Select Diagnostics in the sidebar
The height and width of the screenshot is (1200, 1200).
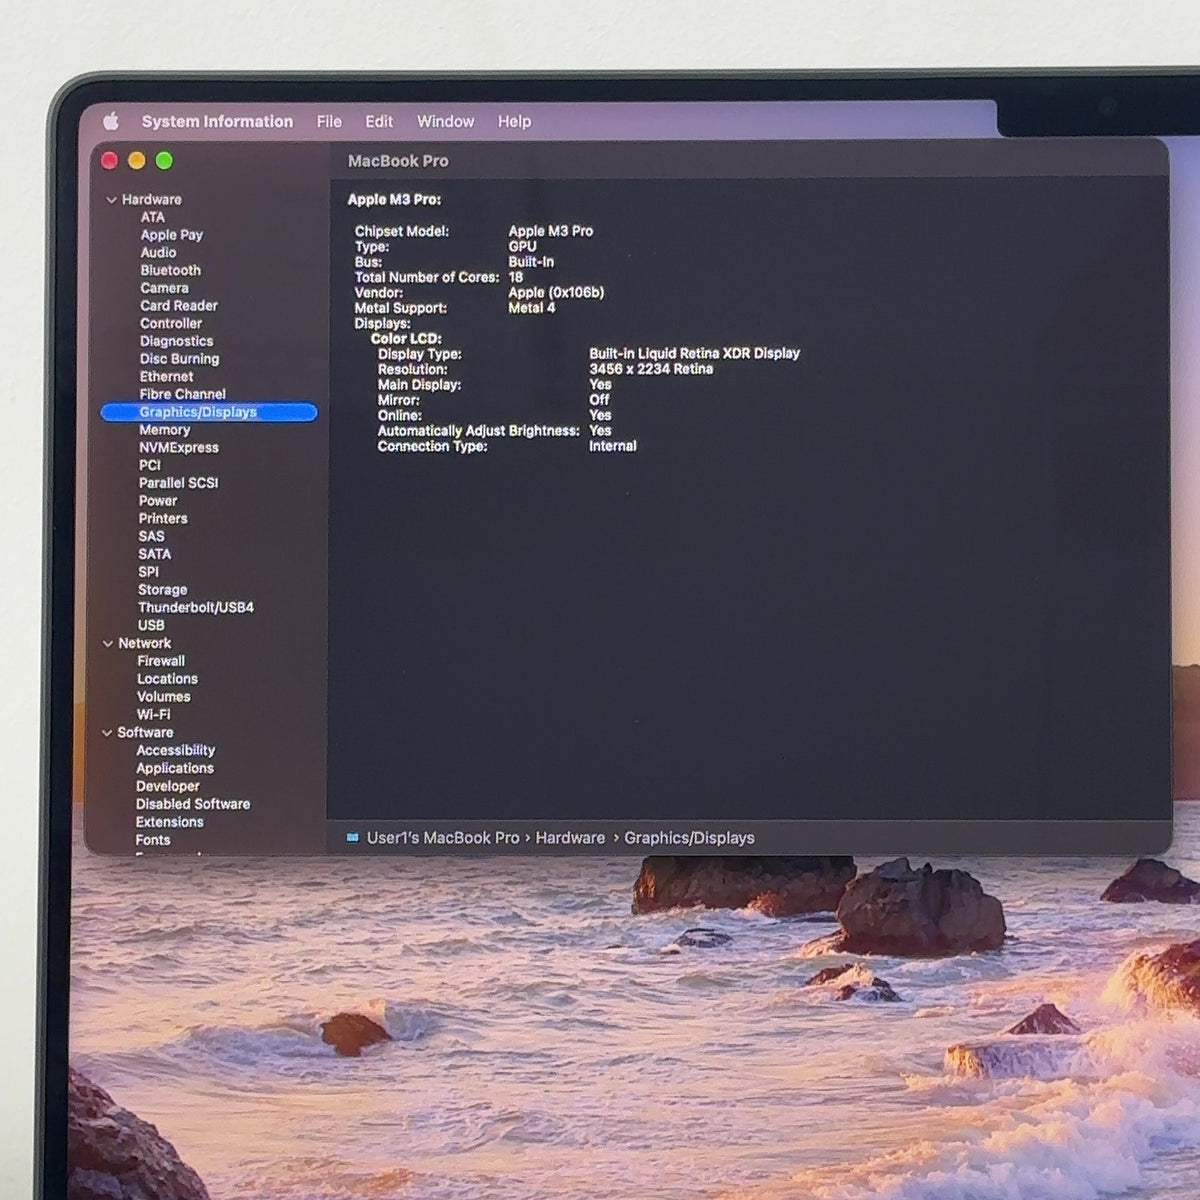(x=176, y=341)
